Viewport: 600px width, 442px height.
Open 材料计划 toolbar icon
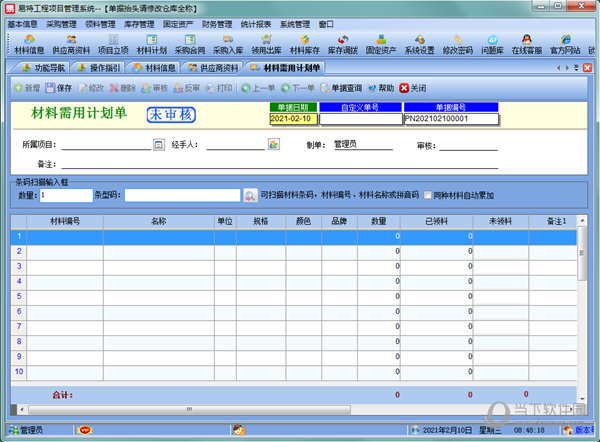point(152,44)
